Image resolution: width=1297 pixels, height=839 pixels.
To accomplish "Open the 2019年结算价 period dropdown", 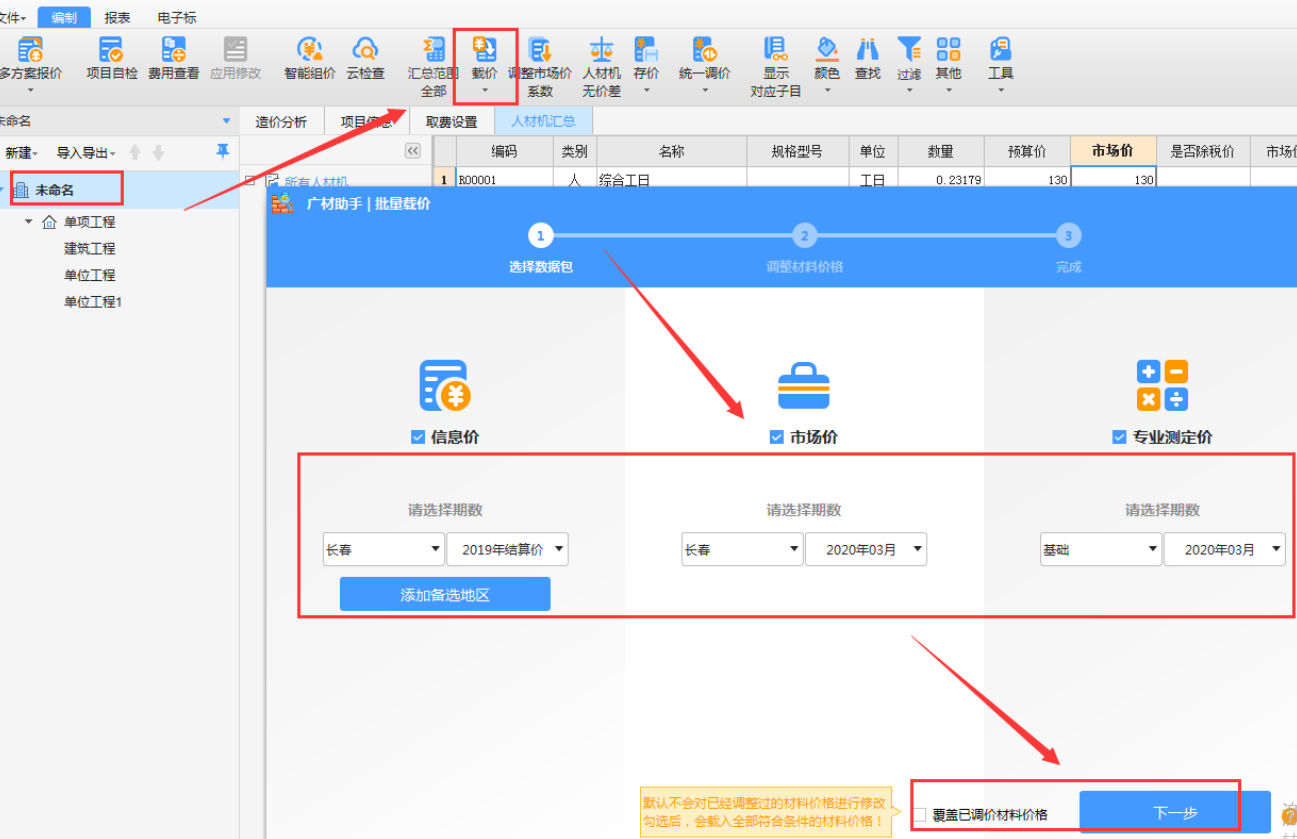I will 508,549.
